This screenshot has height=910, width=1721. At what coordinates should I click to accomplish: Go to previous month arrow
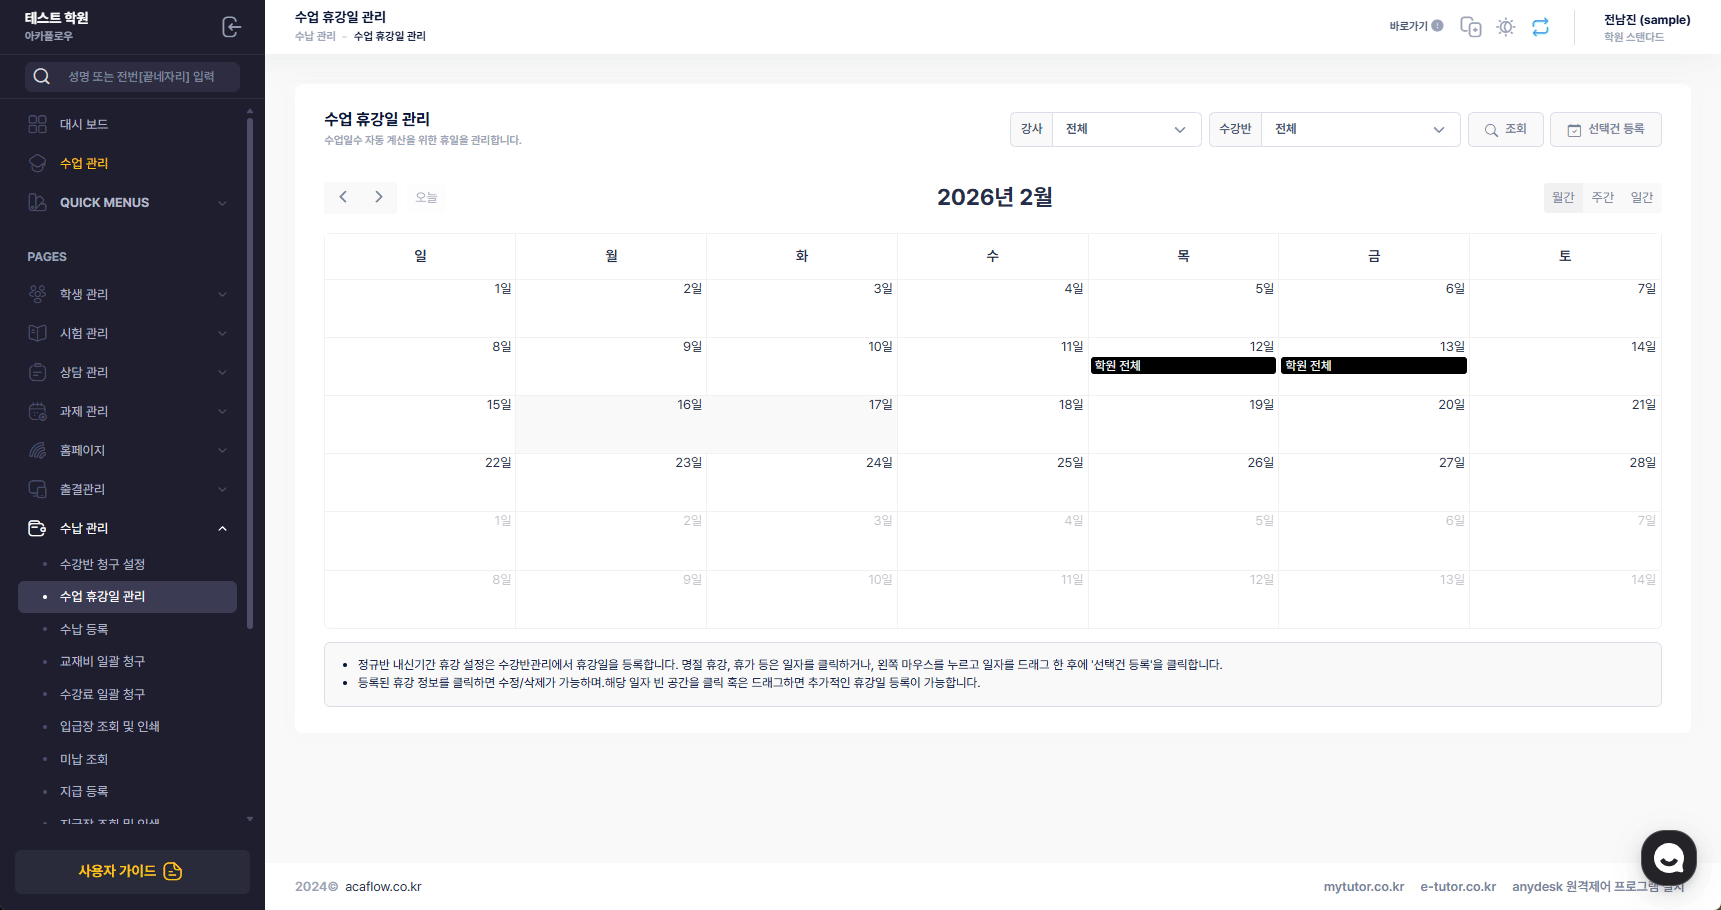coord(343,197)
